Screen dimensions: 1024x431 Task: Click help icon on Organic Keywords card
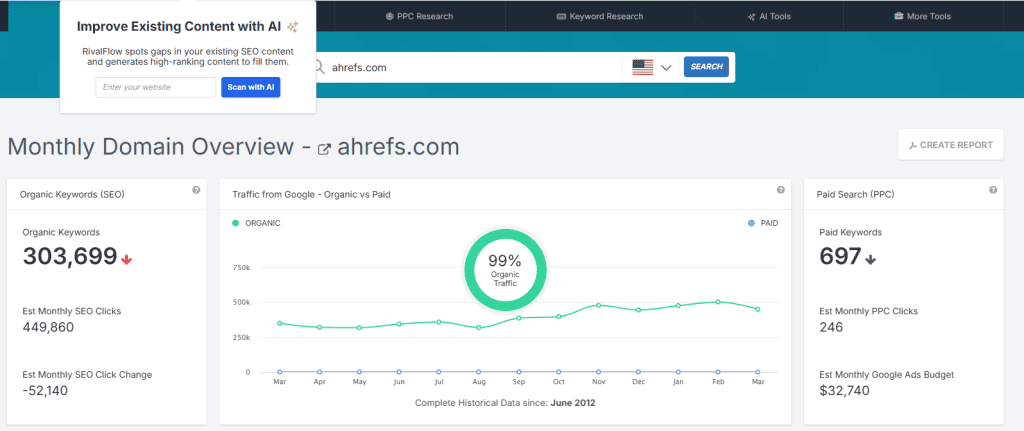(196, 190)
